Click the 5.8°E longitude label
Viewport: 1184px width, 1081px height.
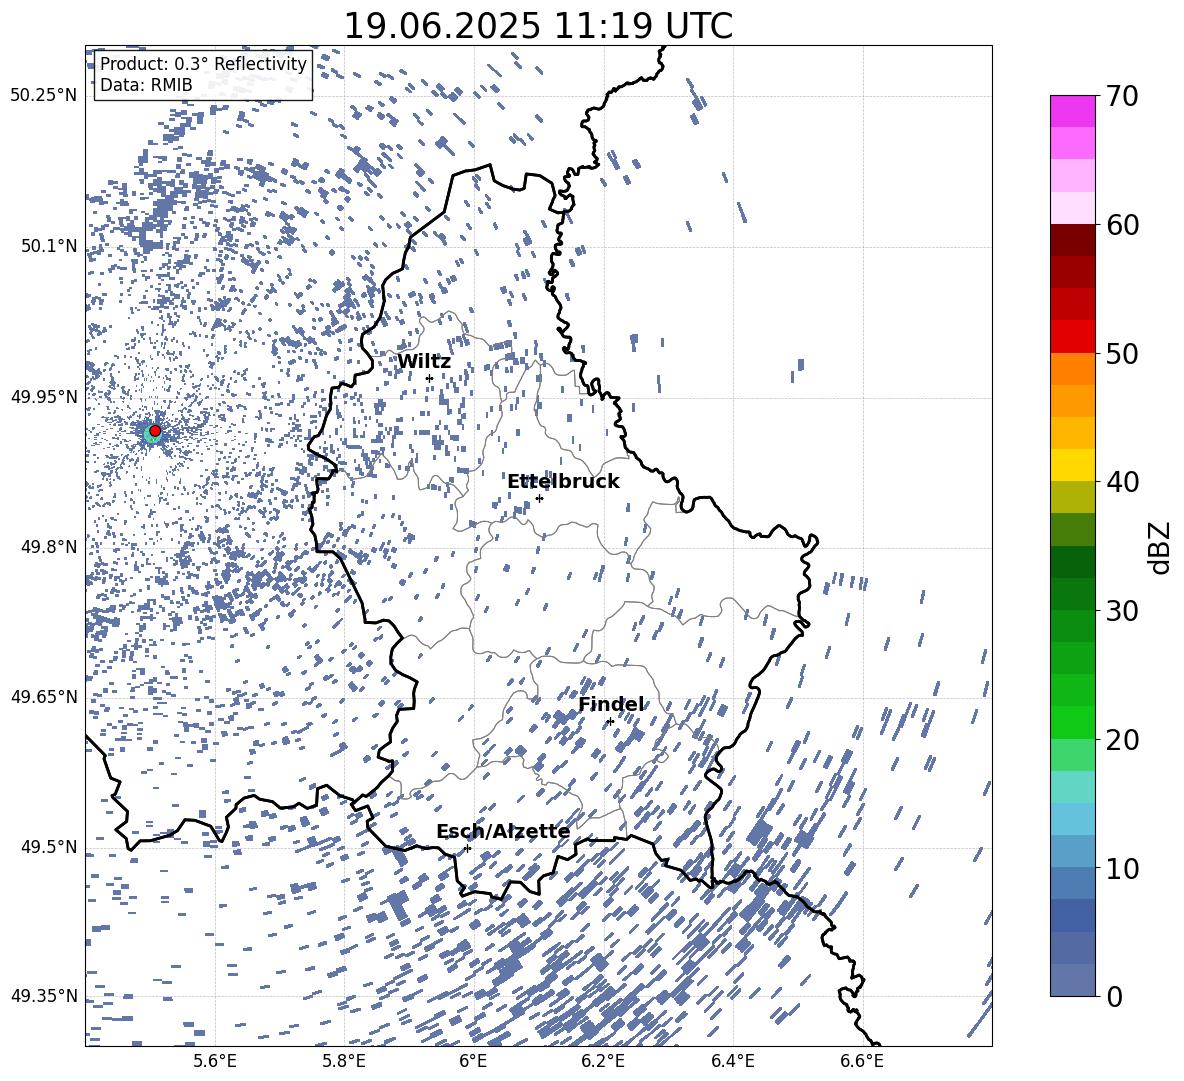click(344, 1061)
